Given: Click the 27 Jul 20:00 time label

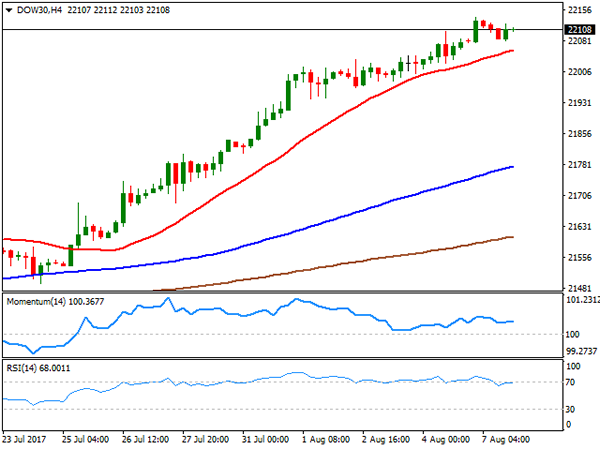Looking at the screenshot, I should 205,439.
